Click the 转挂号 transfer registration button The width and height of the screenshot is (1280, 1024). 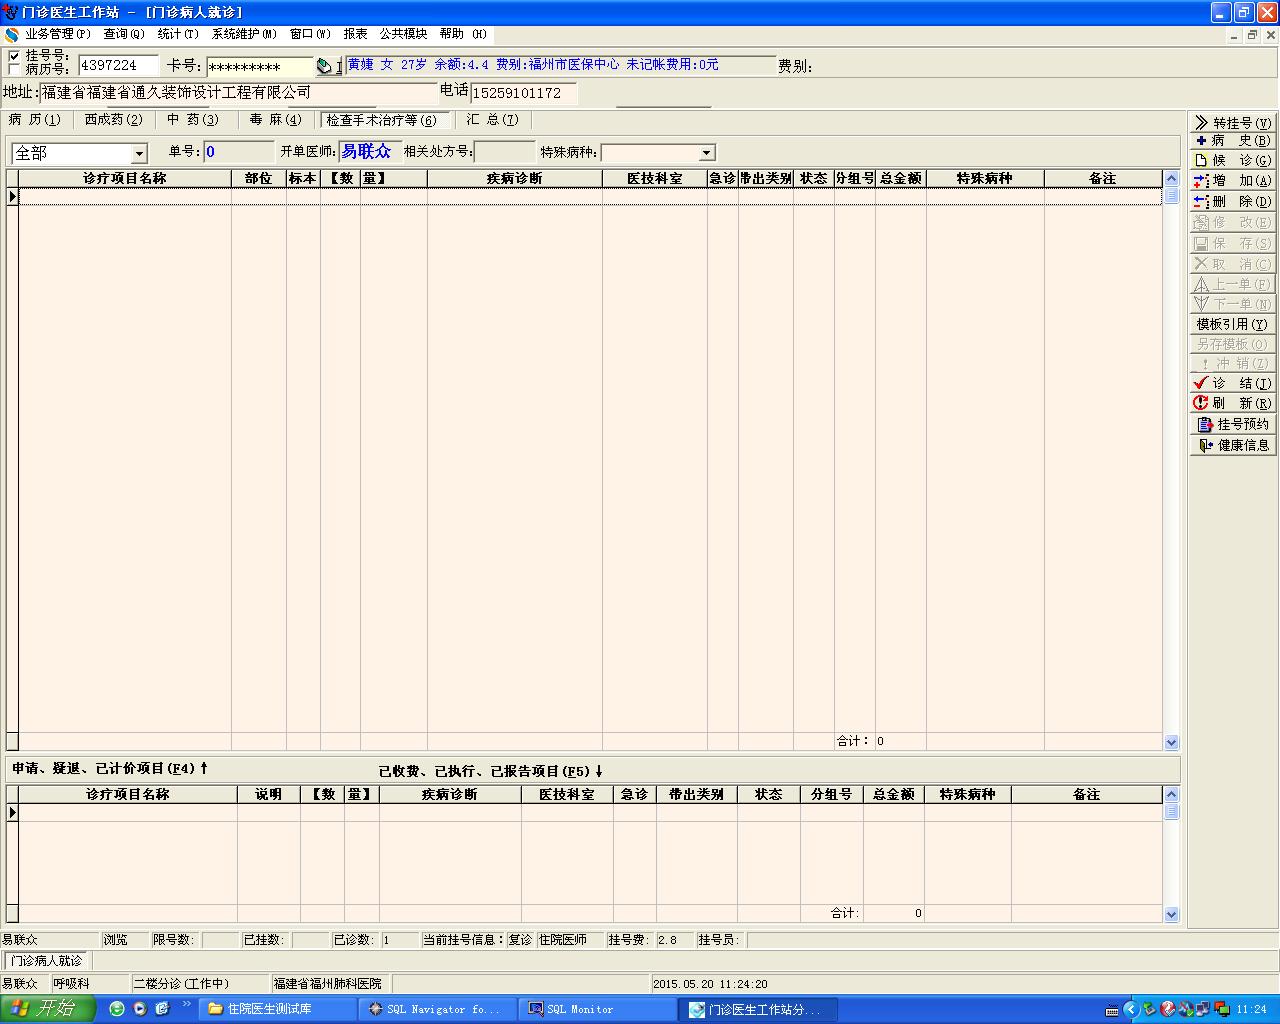pyautogui.click(x=1232, y=122)
